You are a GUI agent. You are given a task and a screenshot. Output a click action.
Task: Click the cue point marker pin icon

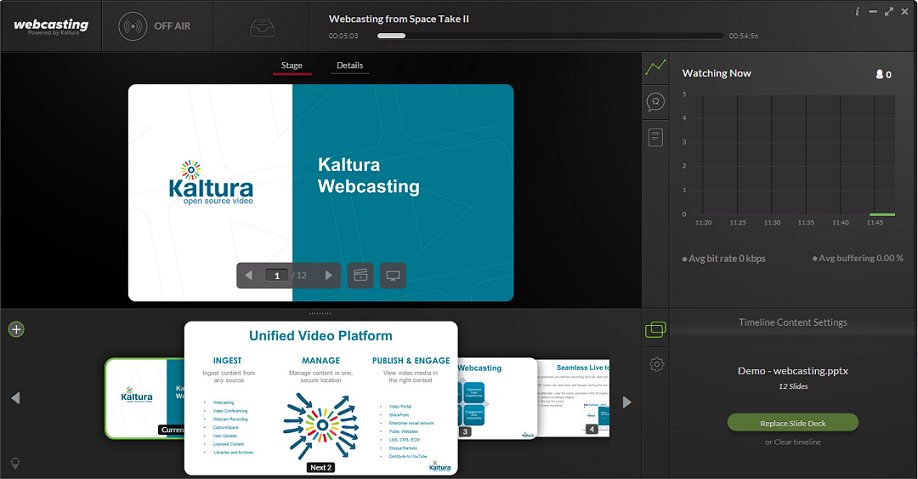point(15,463)
